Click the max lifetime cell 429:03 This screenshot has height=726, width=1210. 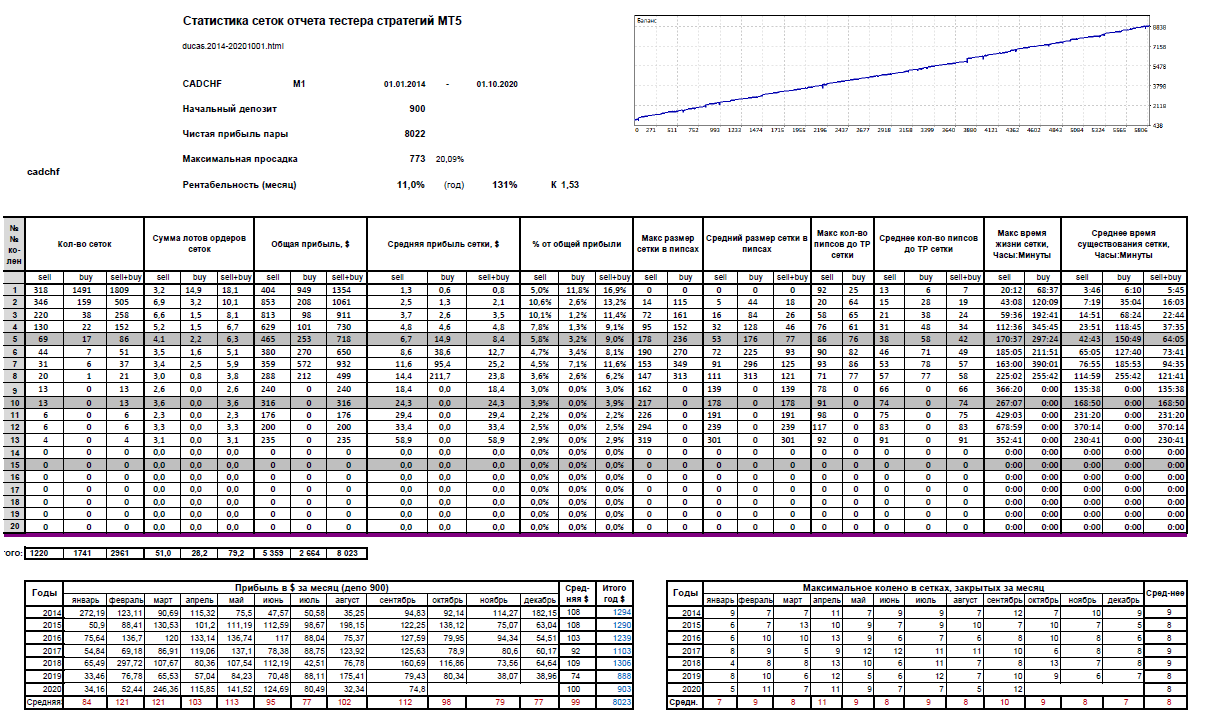tap(1002, 415)
